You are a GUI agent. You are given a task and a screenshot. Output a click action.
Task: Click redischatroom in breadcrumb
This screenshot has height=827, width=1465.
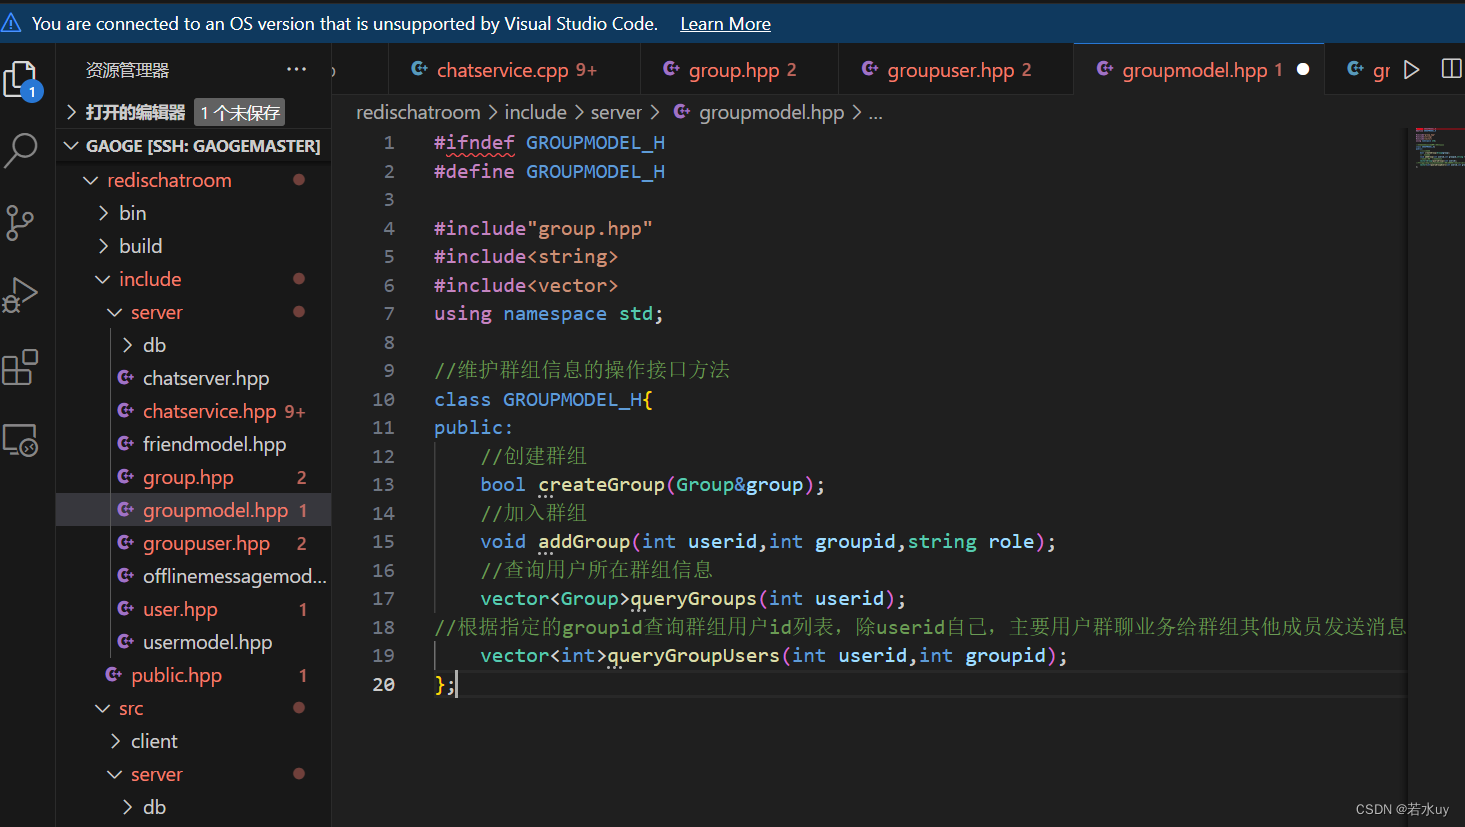(418, 112)
